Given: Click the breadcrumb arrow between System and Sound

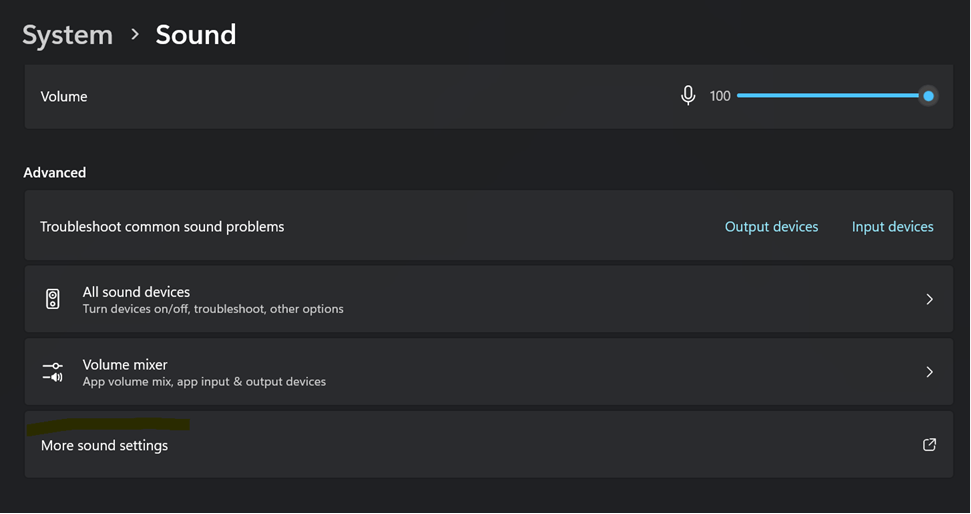Looking at the screenshot, I should 135,35.
